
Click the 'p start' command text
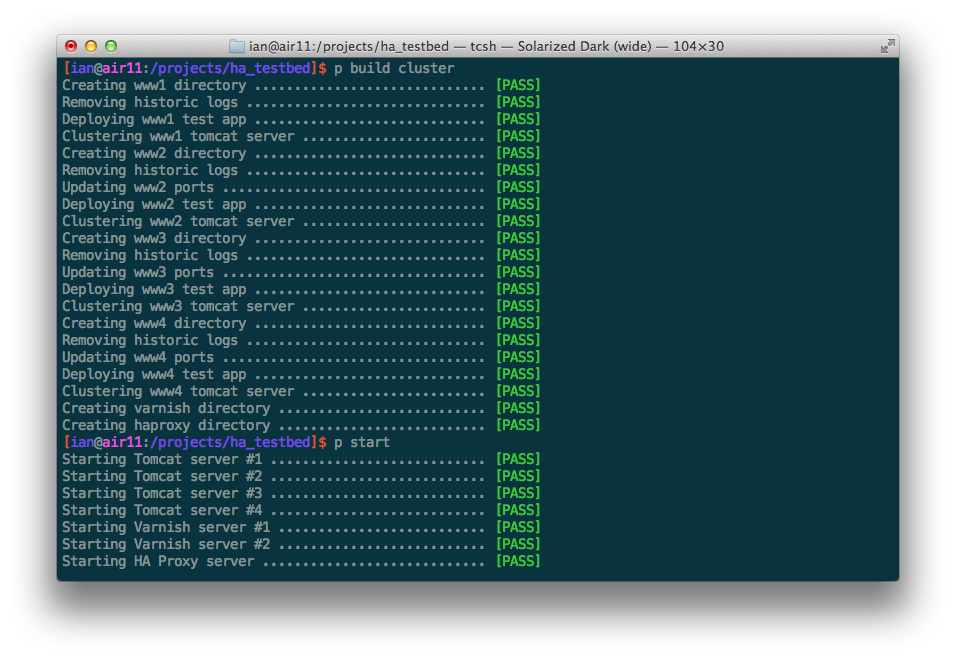pyautogui.click(x=362, y=442)
